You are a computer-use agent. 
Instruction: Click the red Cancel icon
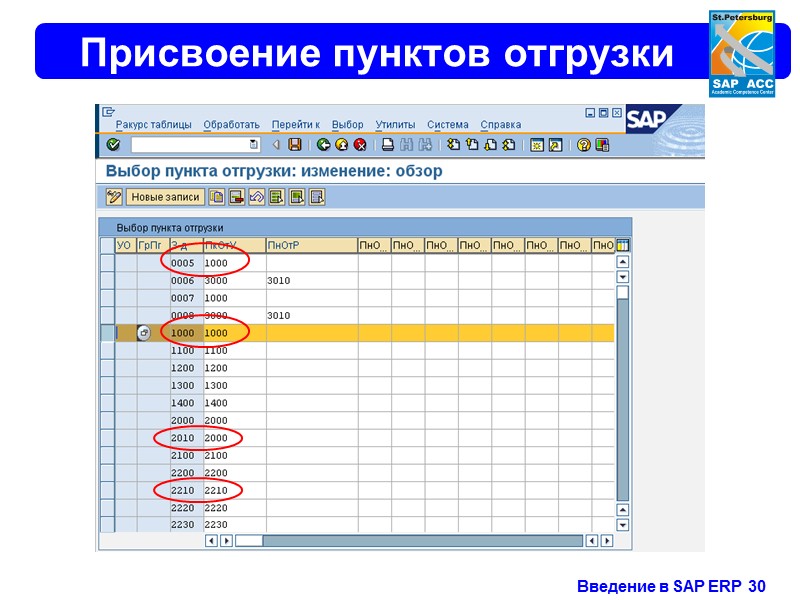[x=360, y=145]
